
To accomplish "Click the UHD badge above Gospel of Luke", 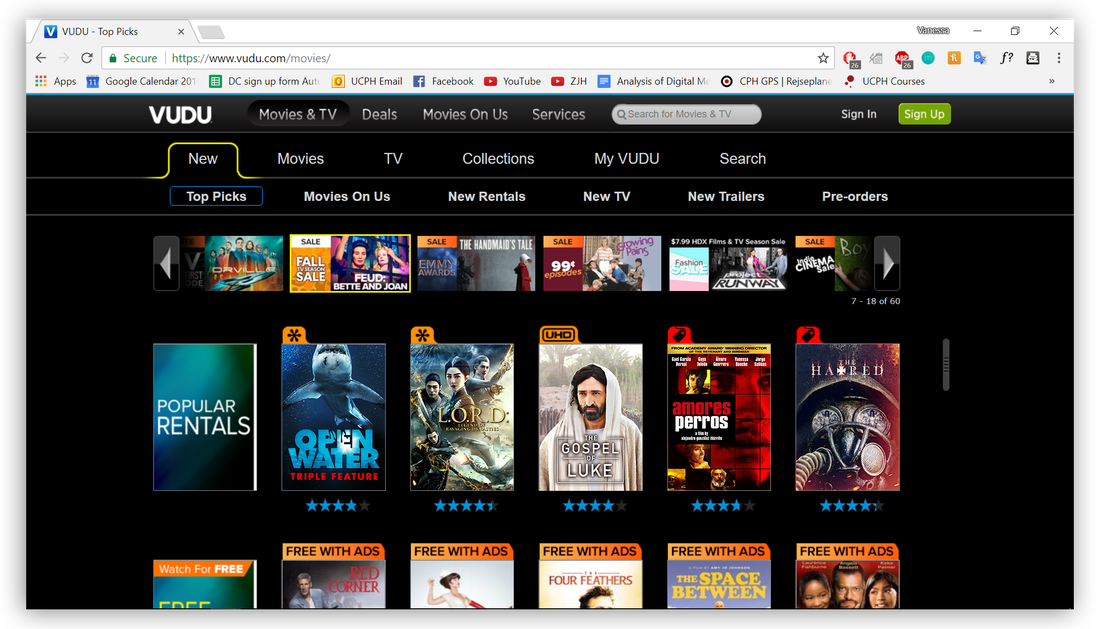I will pos(558,334).
